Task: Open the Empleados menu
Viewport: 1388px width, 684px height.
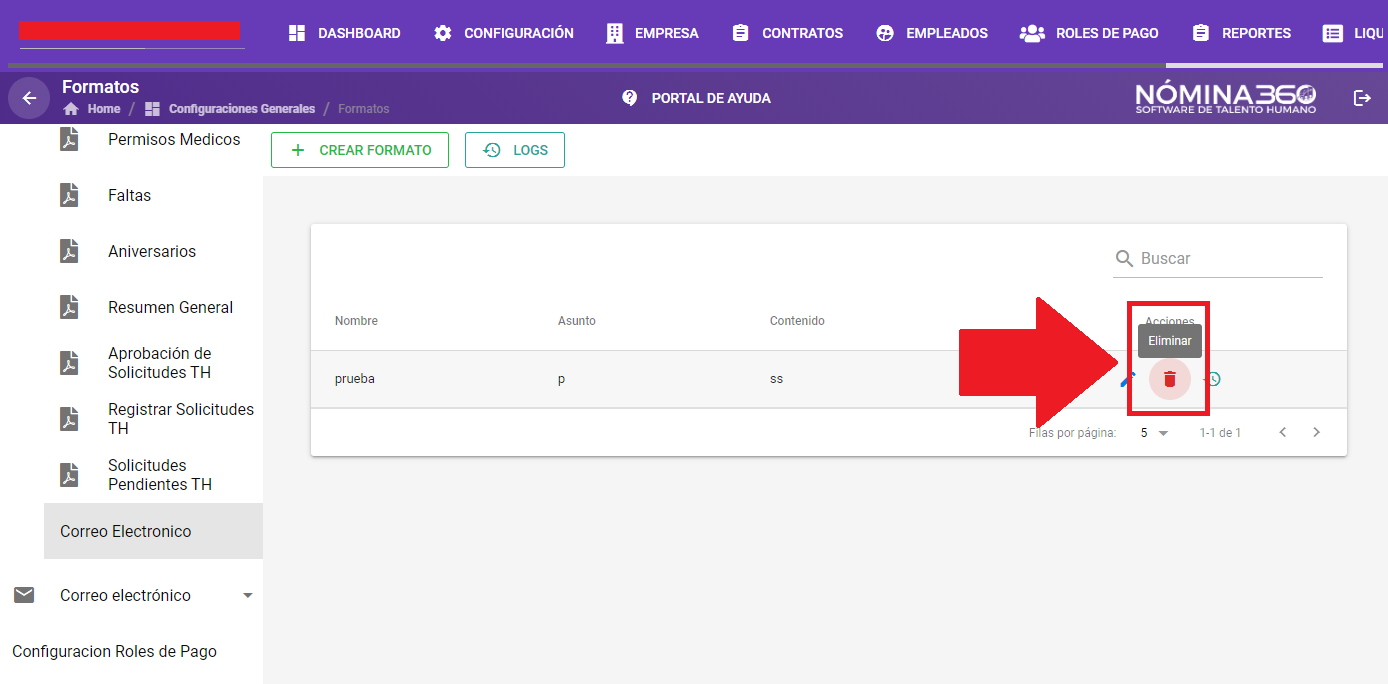Action: pyautogui.click(x=932, y=33)
